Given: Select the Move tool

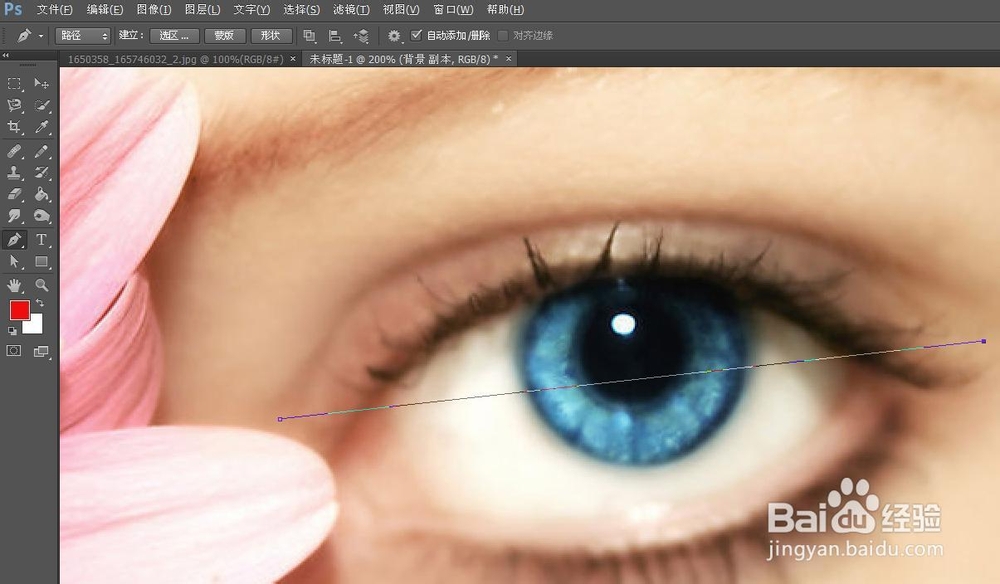Looking at the screenshot, I should click(x=40, y=84).
